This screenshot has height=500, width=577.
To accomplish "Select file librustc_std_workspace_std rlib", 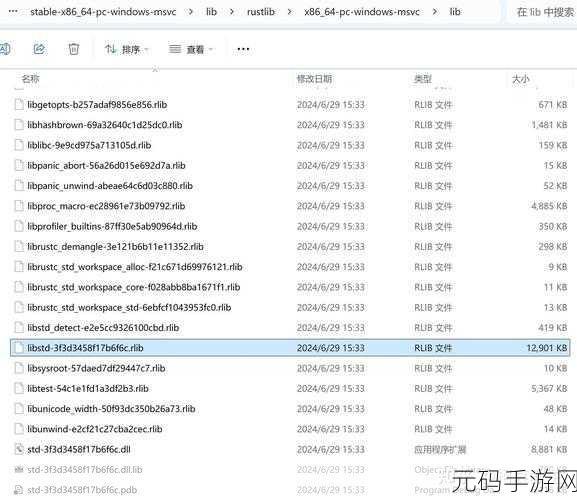I will pos(129,307).
